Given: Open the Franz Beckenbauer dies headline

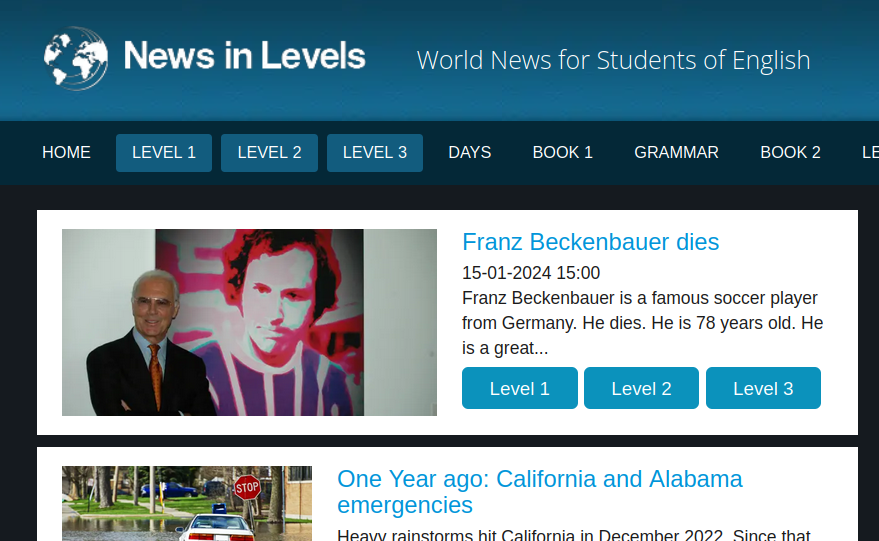Looking at the screenshot, I should coord(590,242).
